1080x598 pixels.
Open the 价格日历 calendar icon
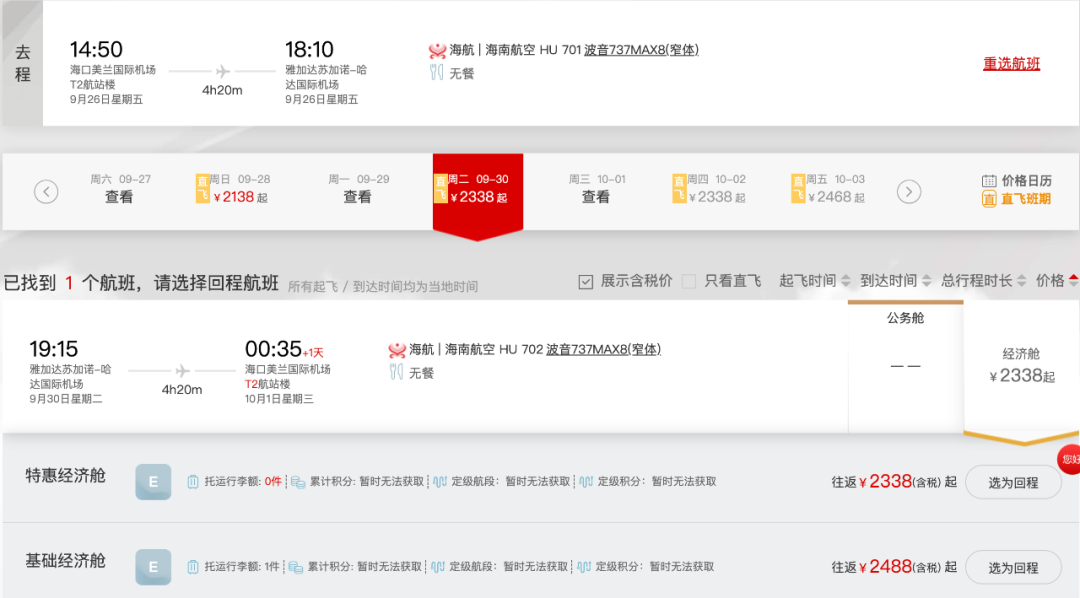coord(989,179)
